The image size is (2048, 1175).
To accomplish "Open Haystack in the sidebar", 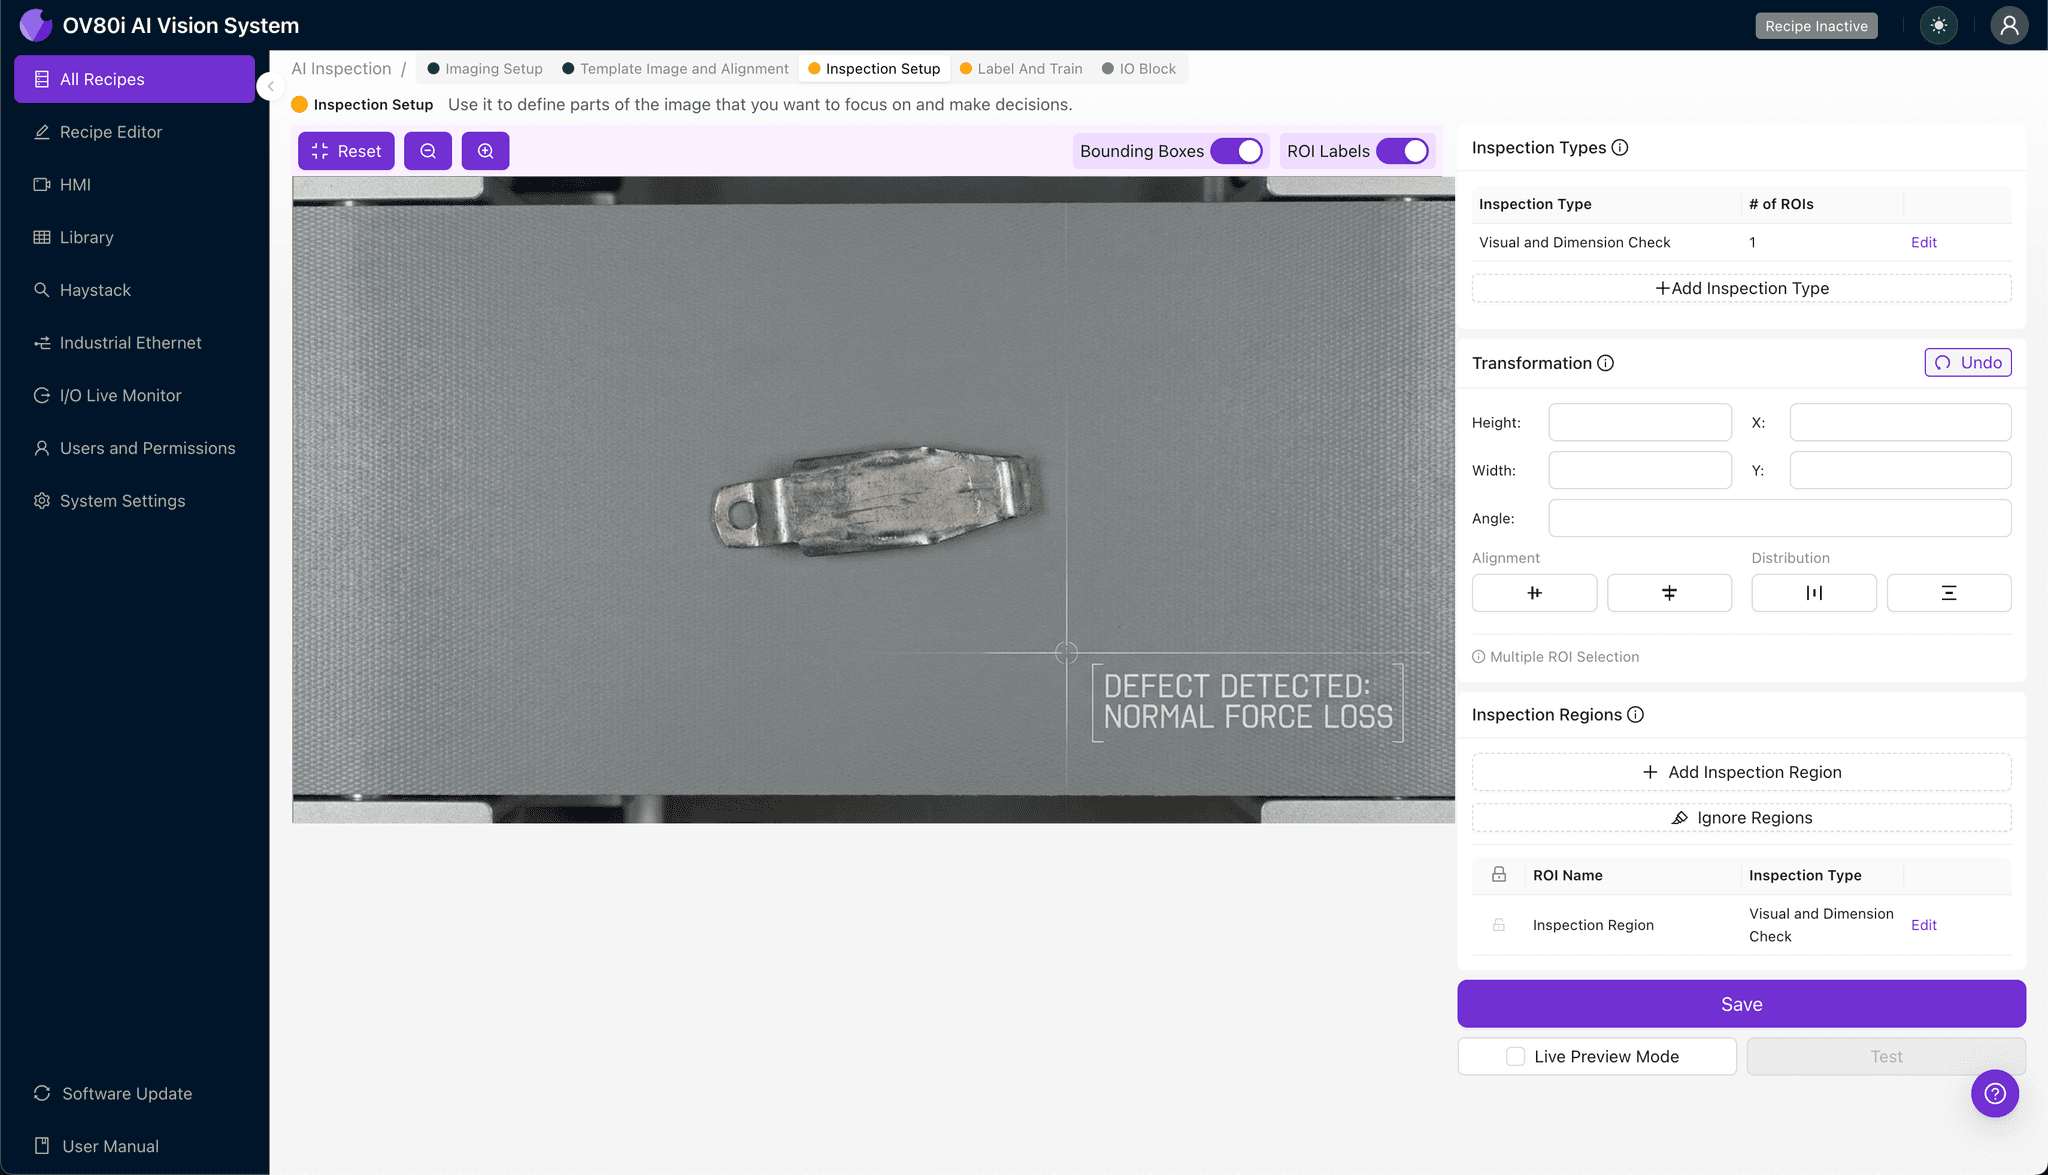I will click(x=134, y=290).
